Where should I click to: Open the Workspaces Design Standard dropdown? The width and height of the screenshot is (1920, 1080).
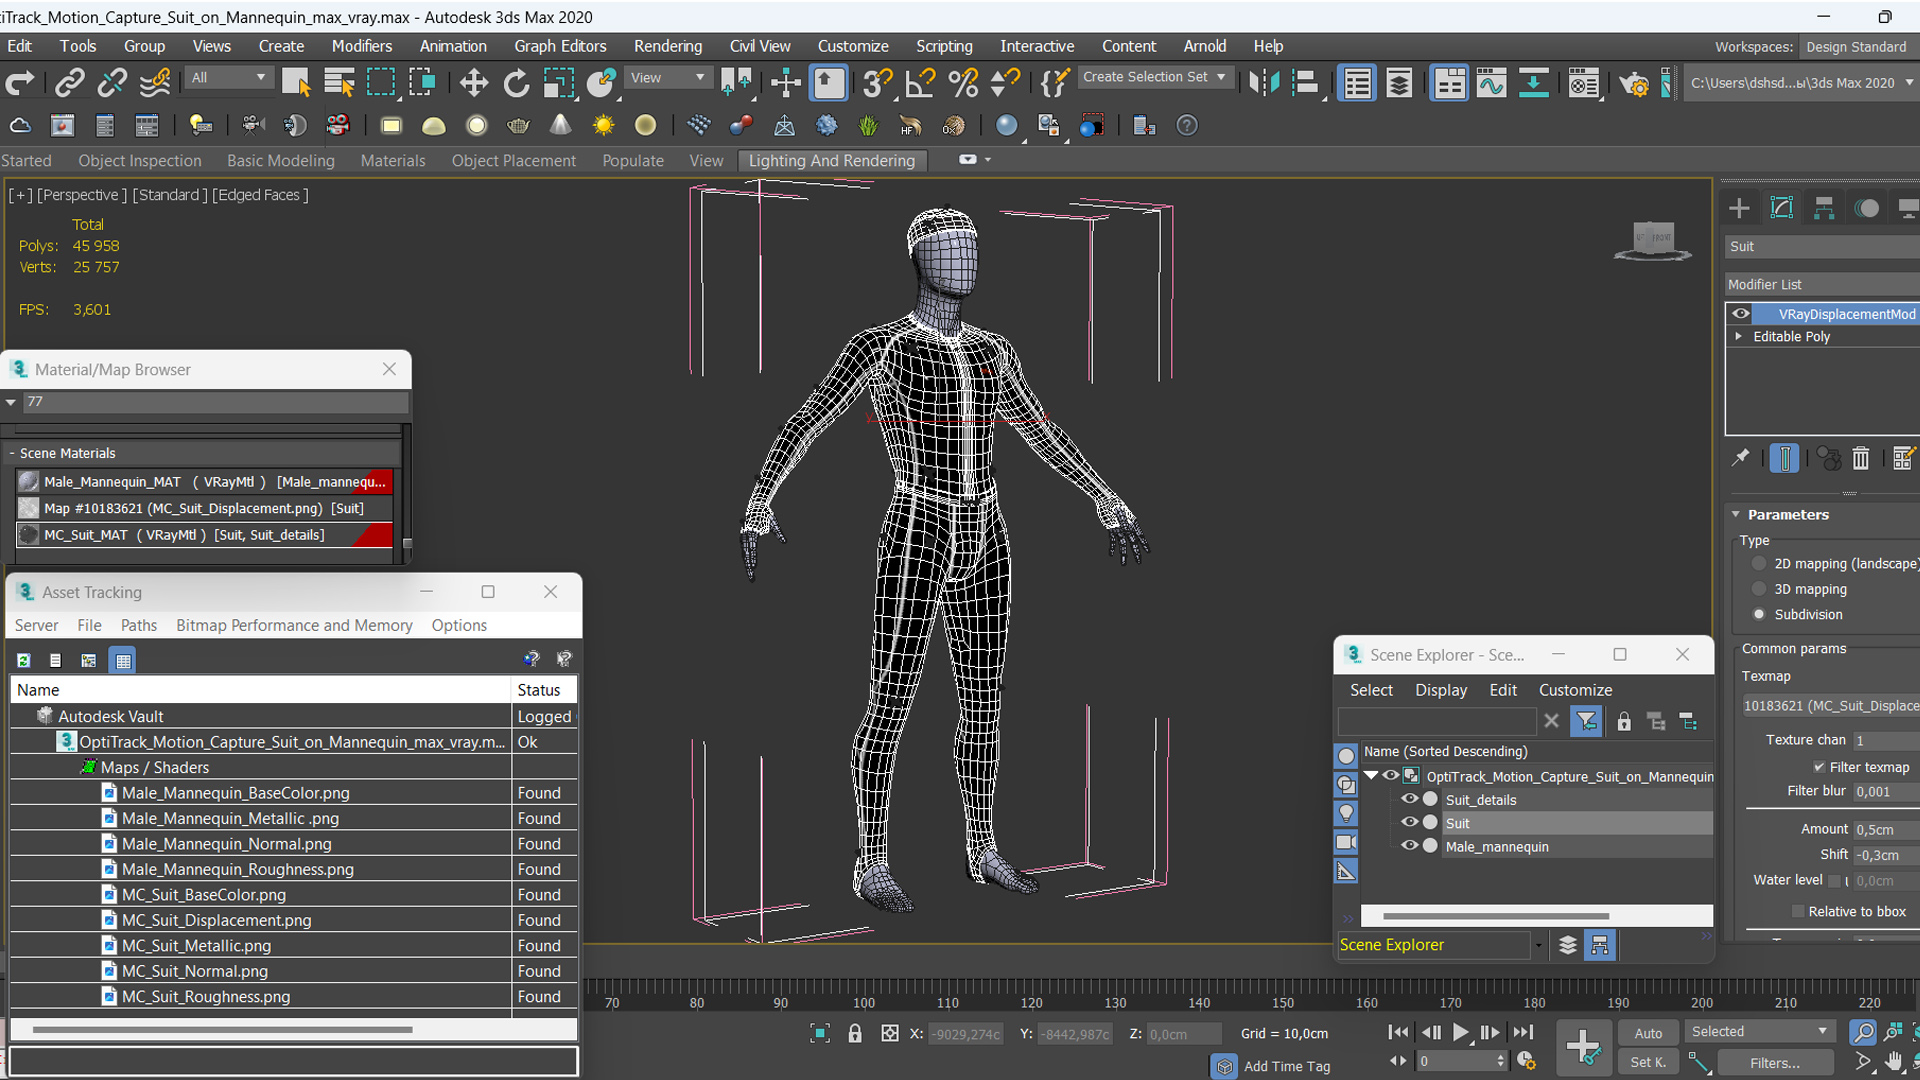pyautogui.click(x=1858, y=47)
